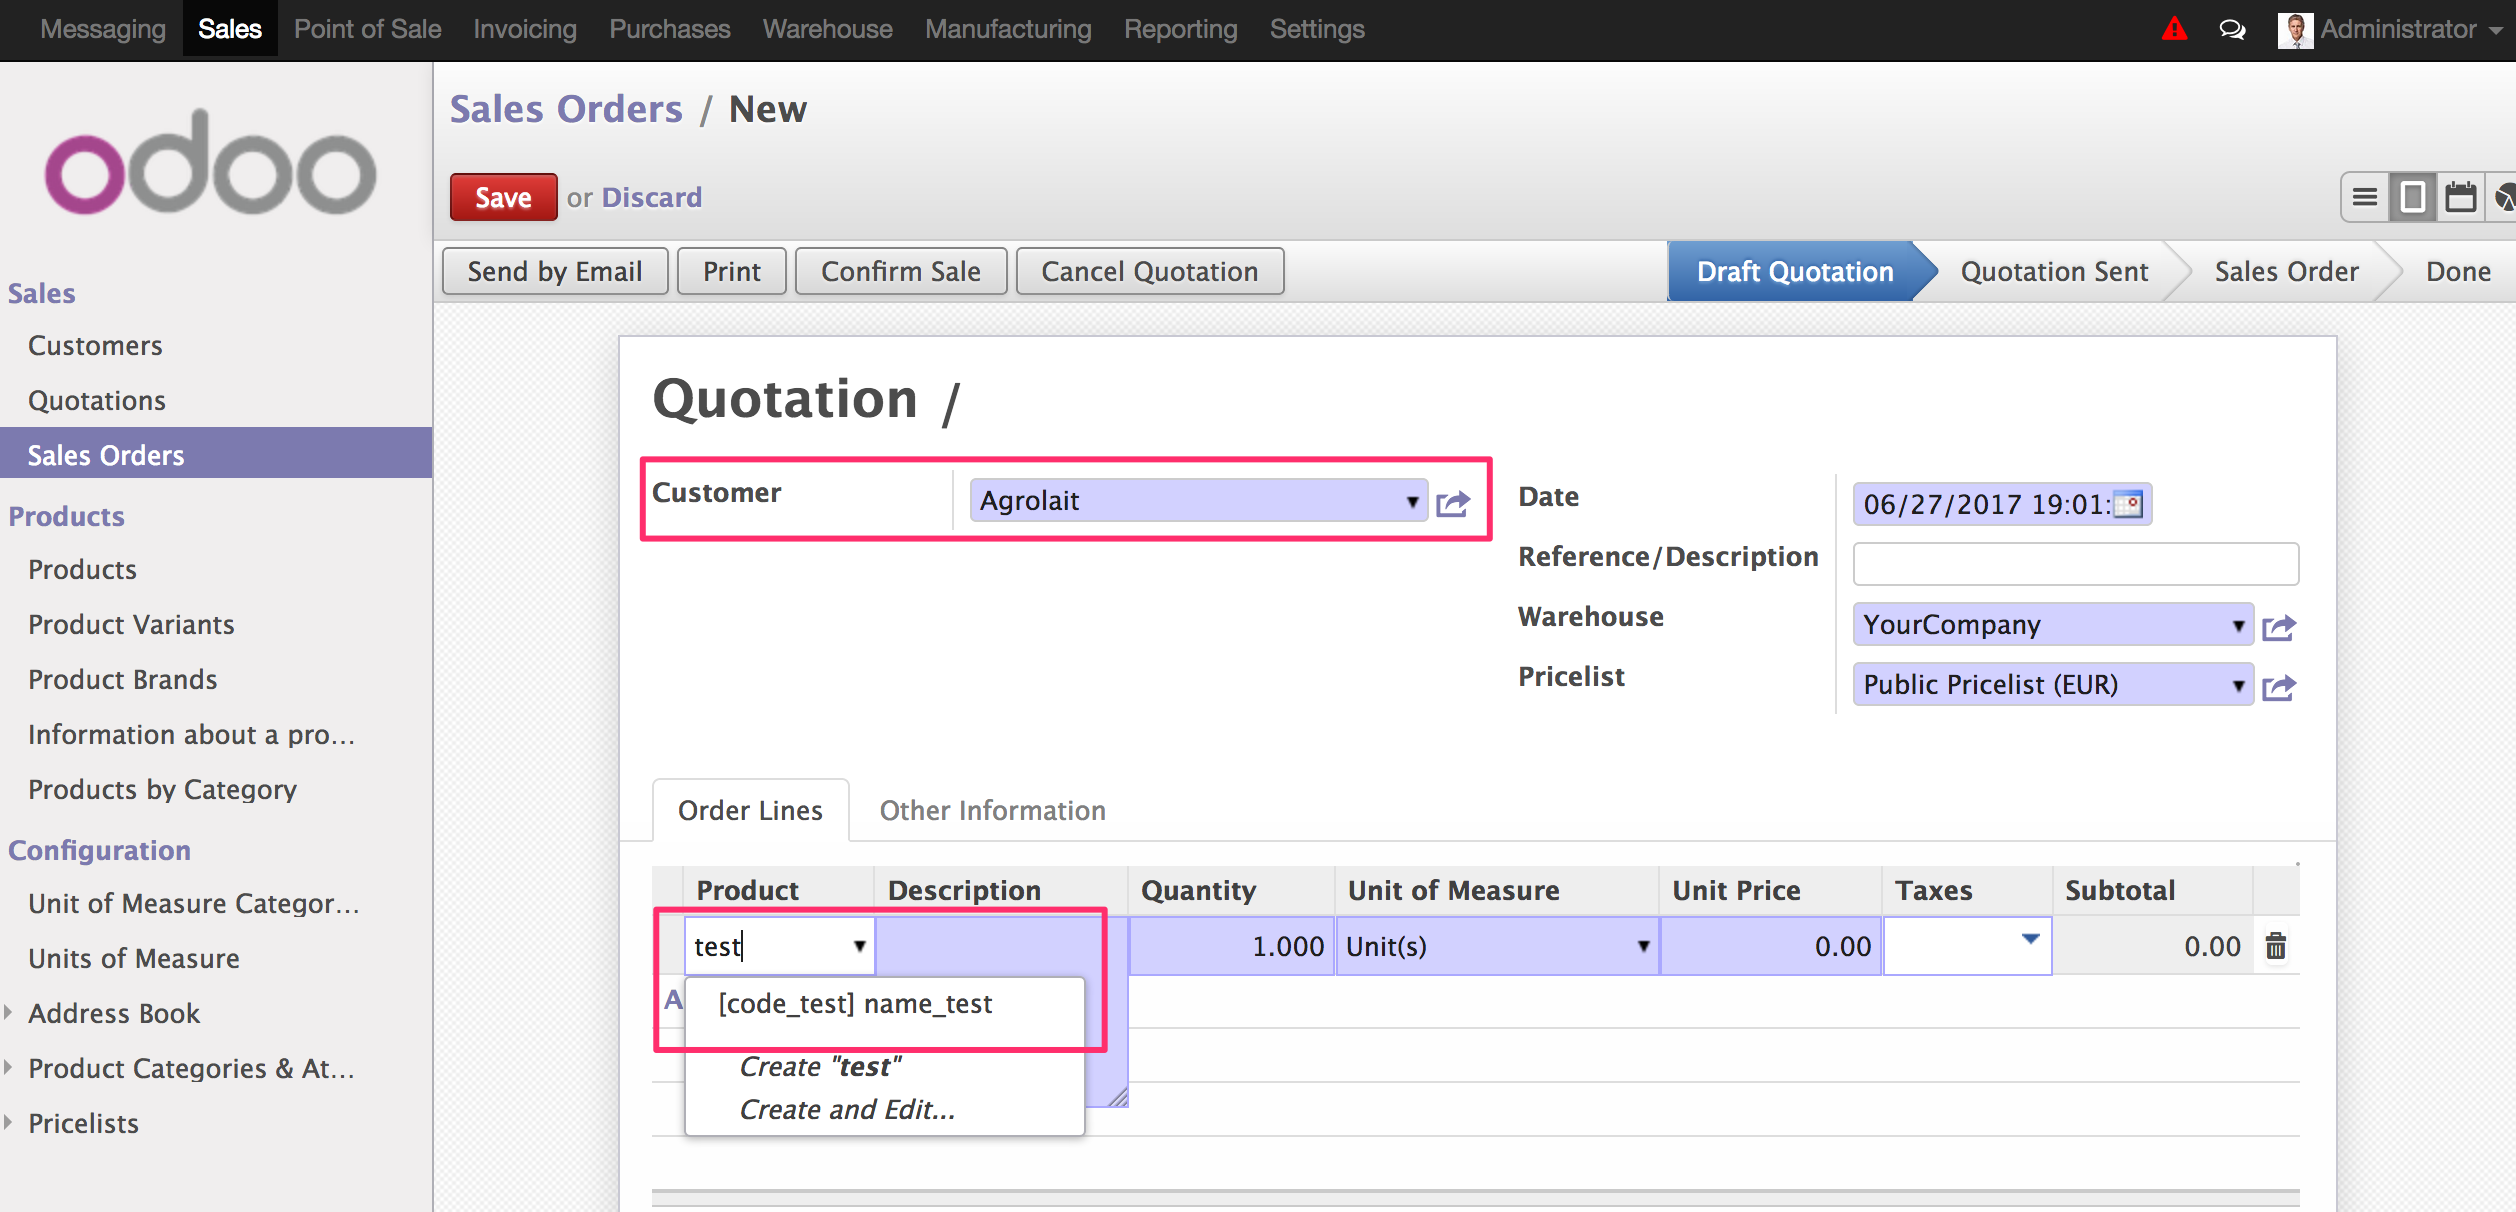2516x1212 pixels.
Task: Click the red warning alert icon
Action: tap(2173, 29)
